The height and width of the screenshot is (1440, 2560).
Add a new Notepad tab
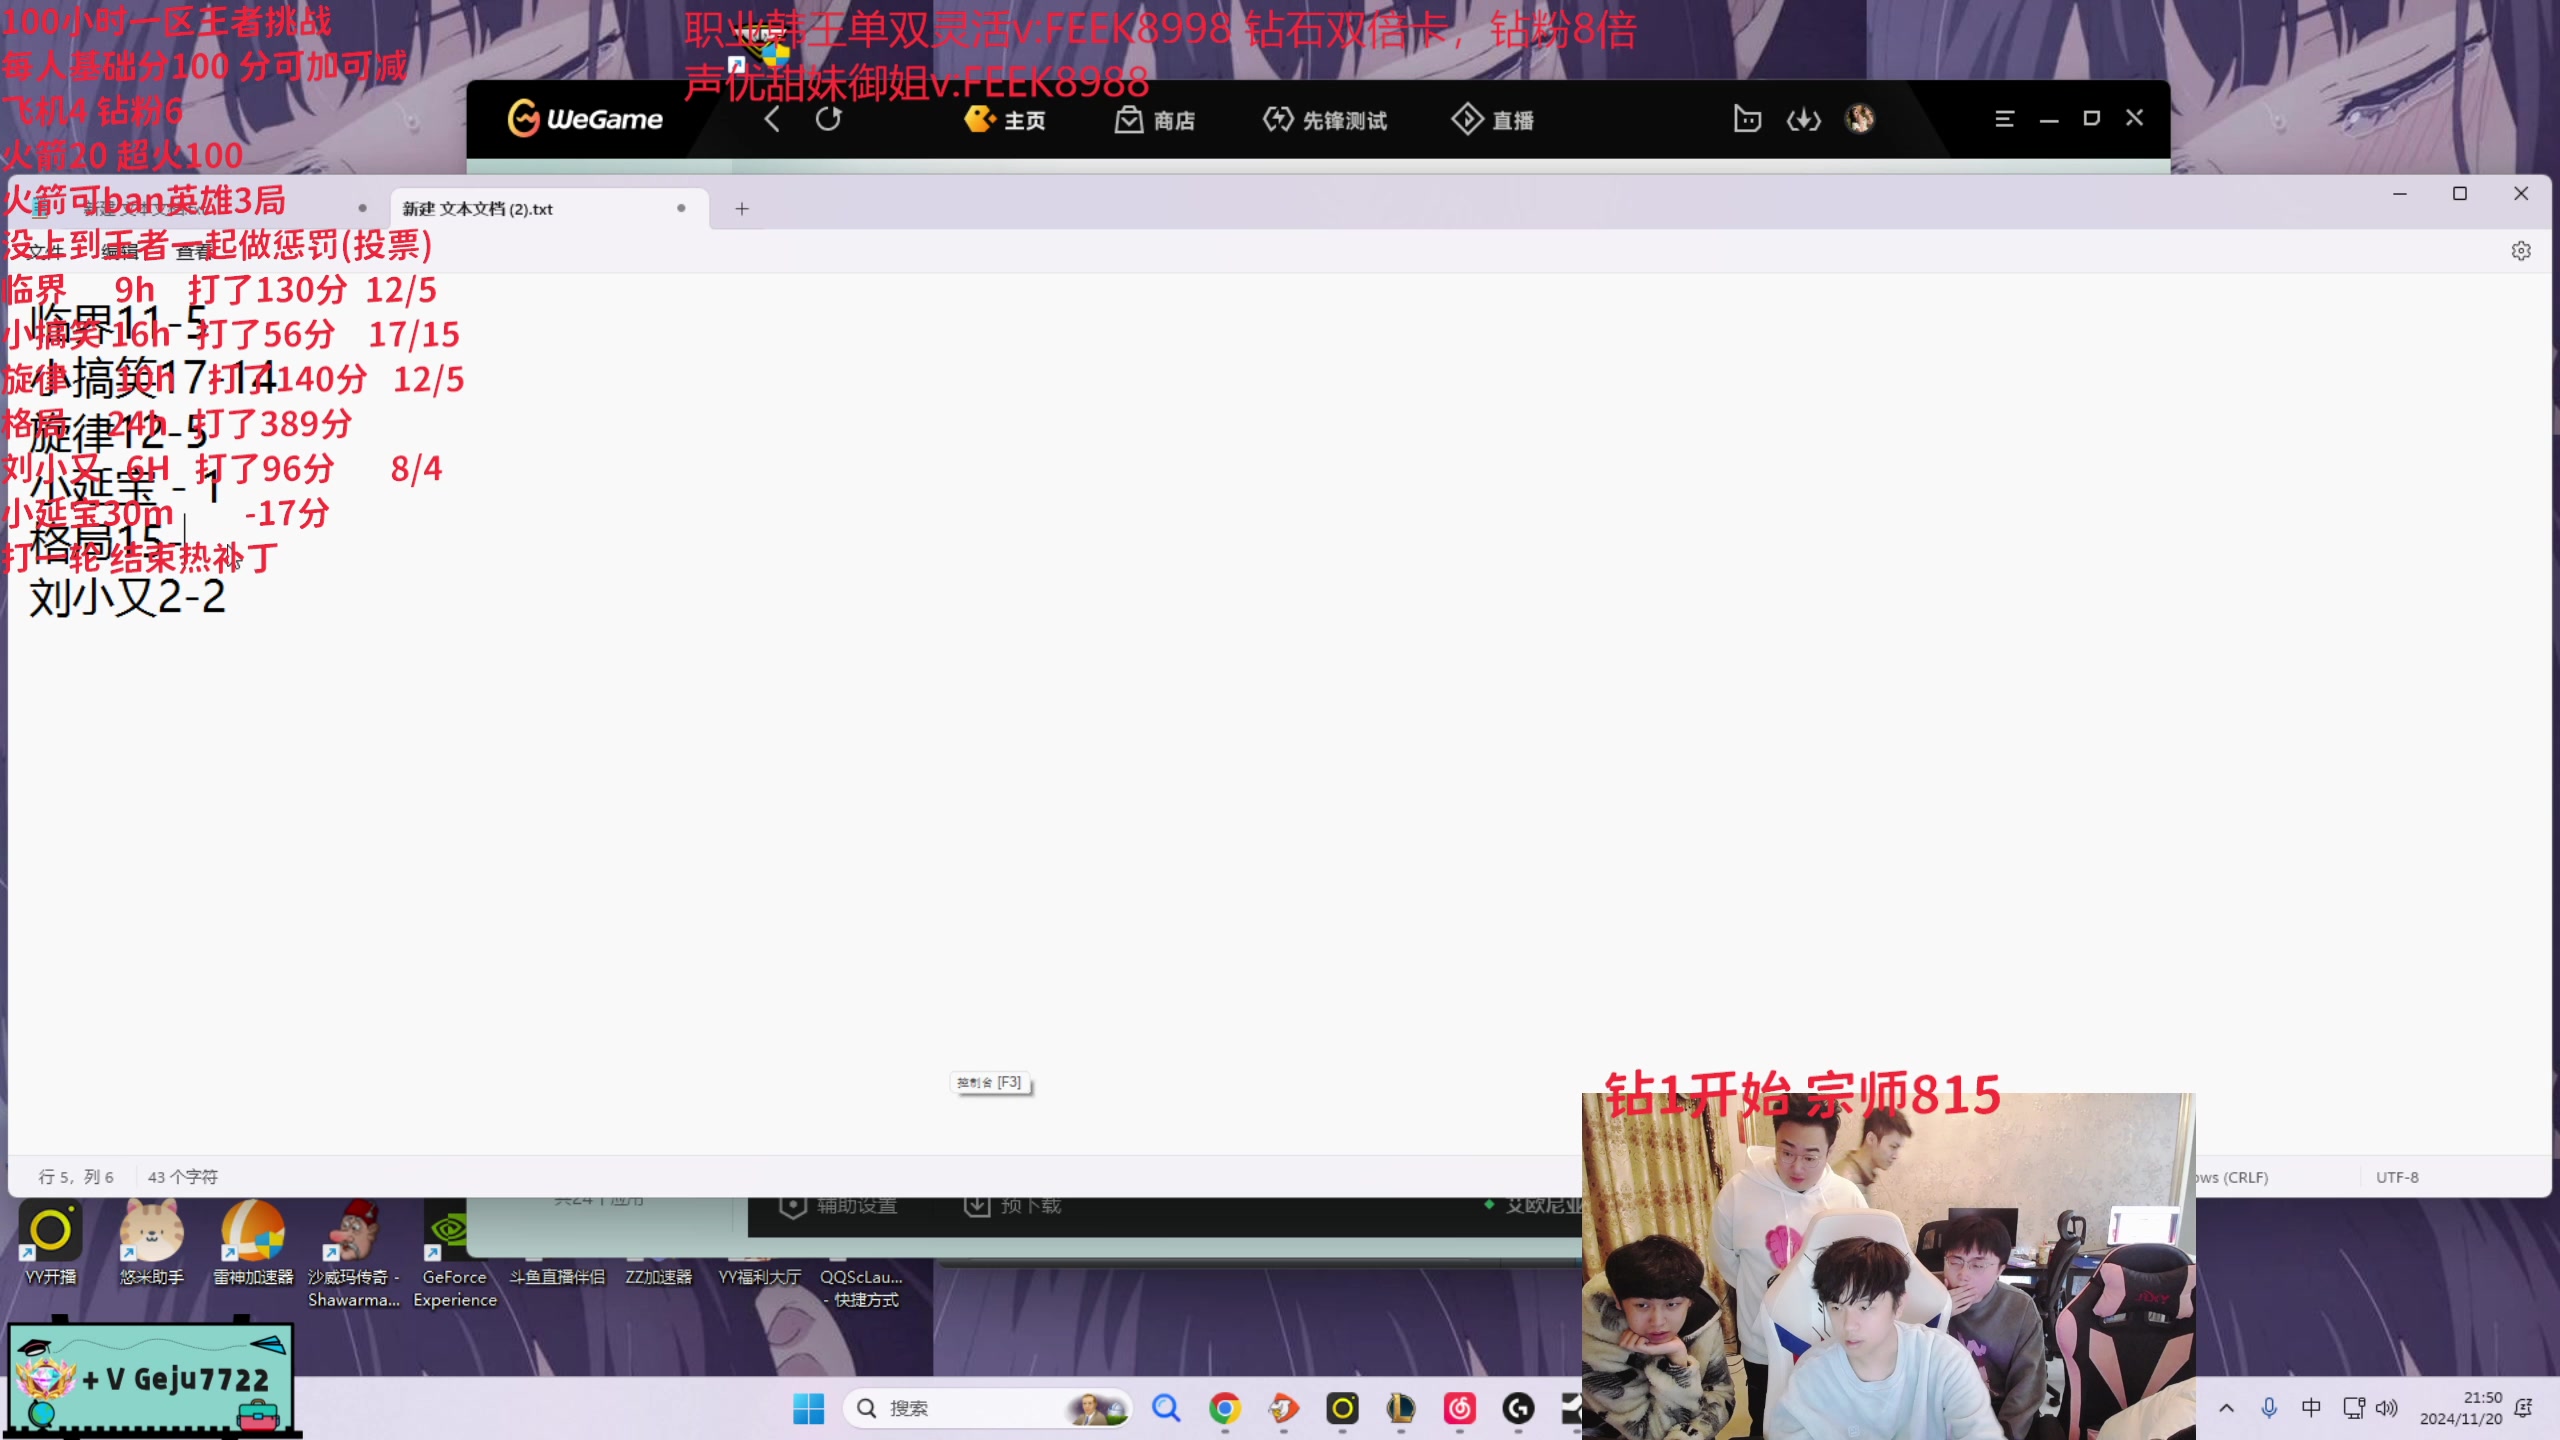(x=742, y=208)
